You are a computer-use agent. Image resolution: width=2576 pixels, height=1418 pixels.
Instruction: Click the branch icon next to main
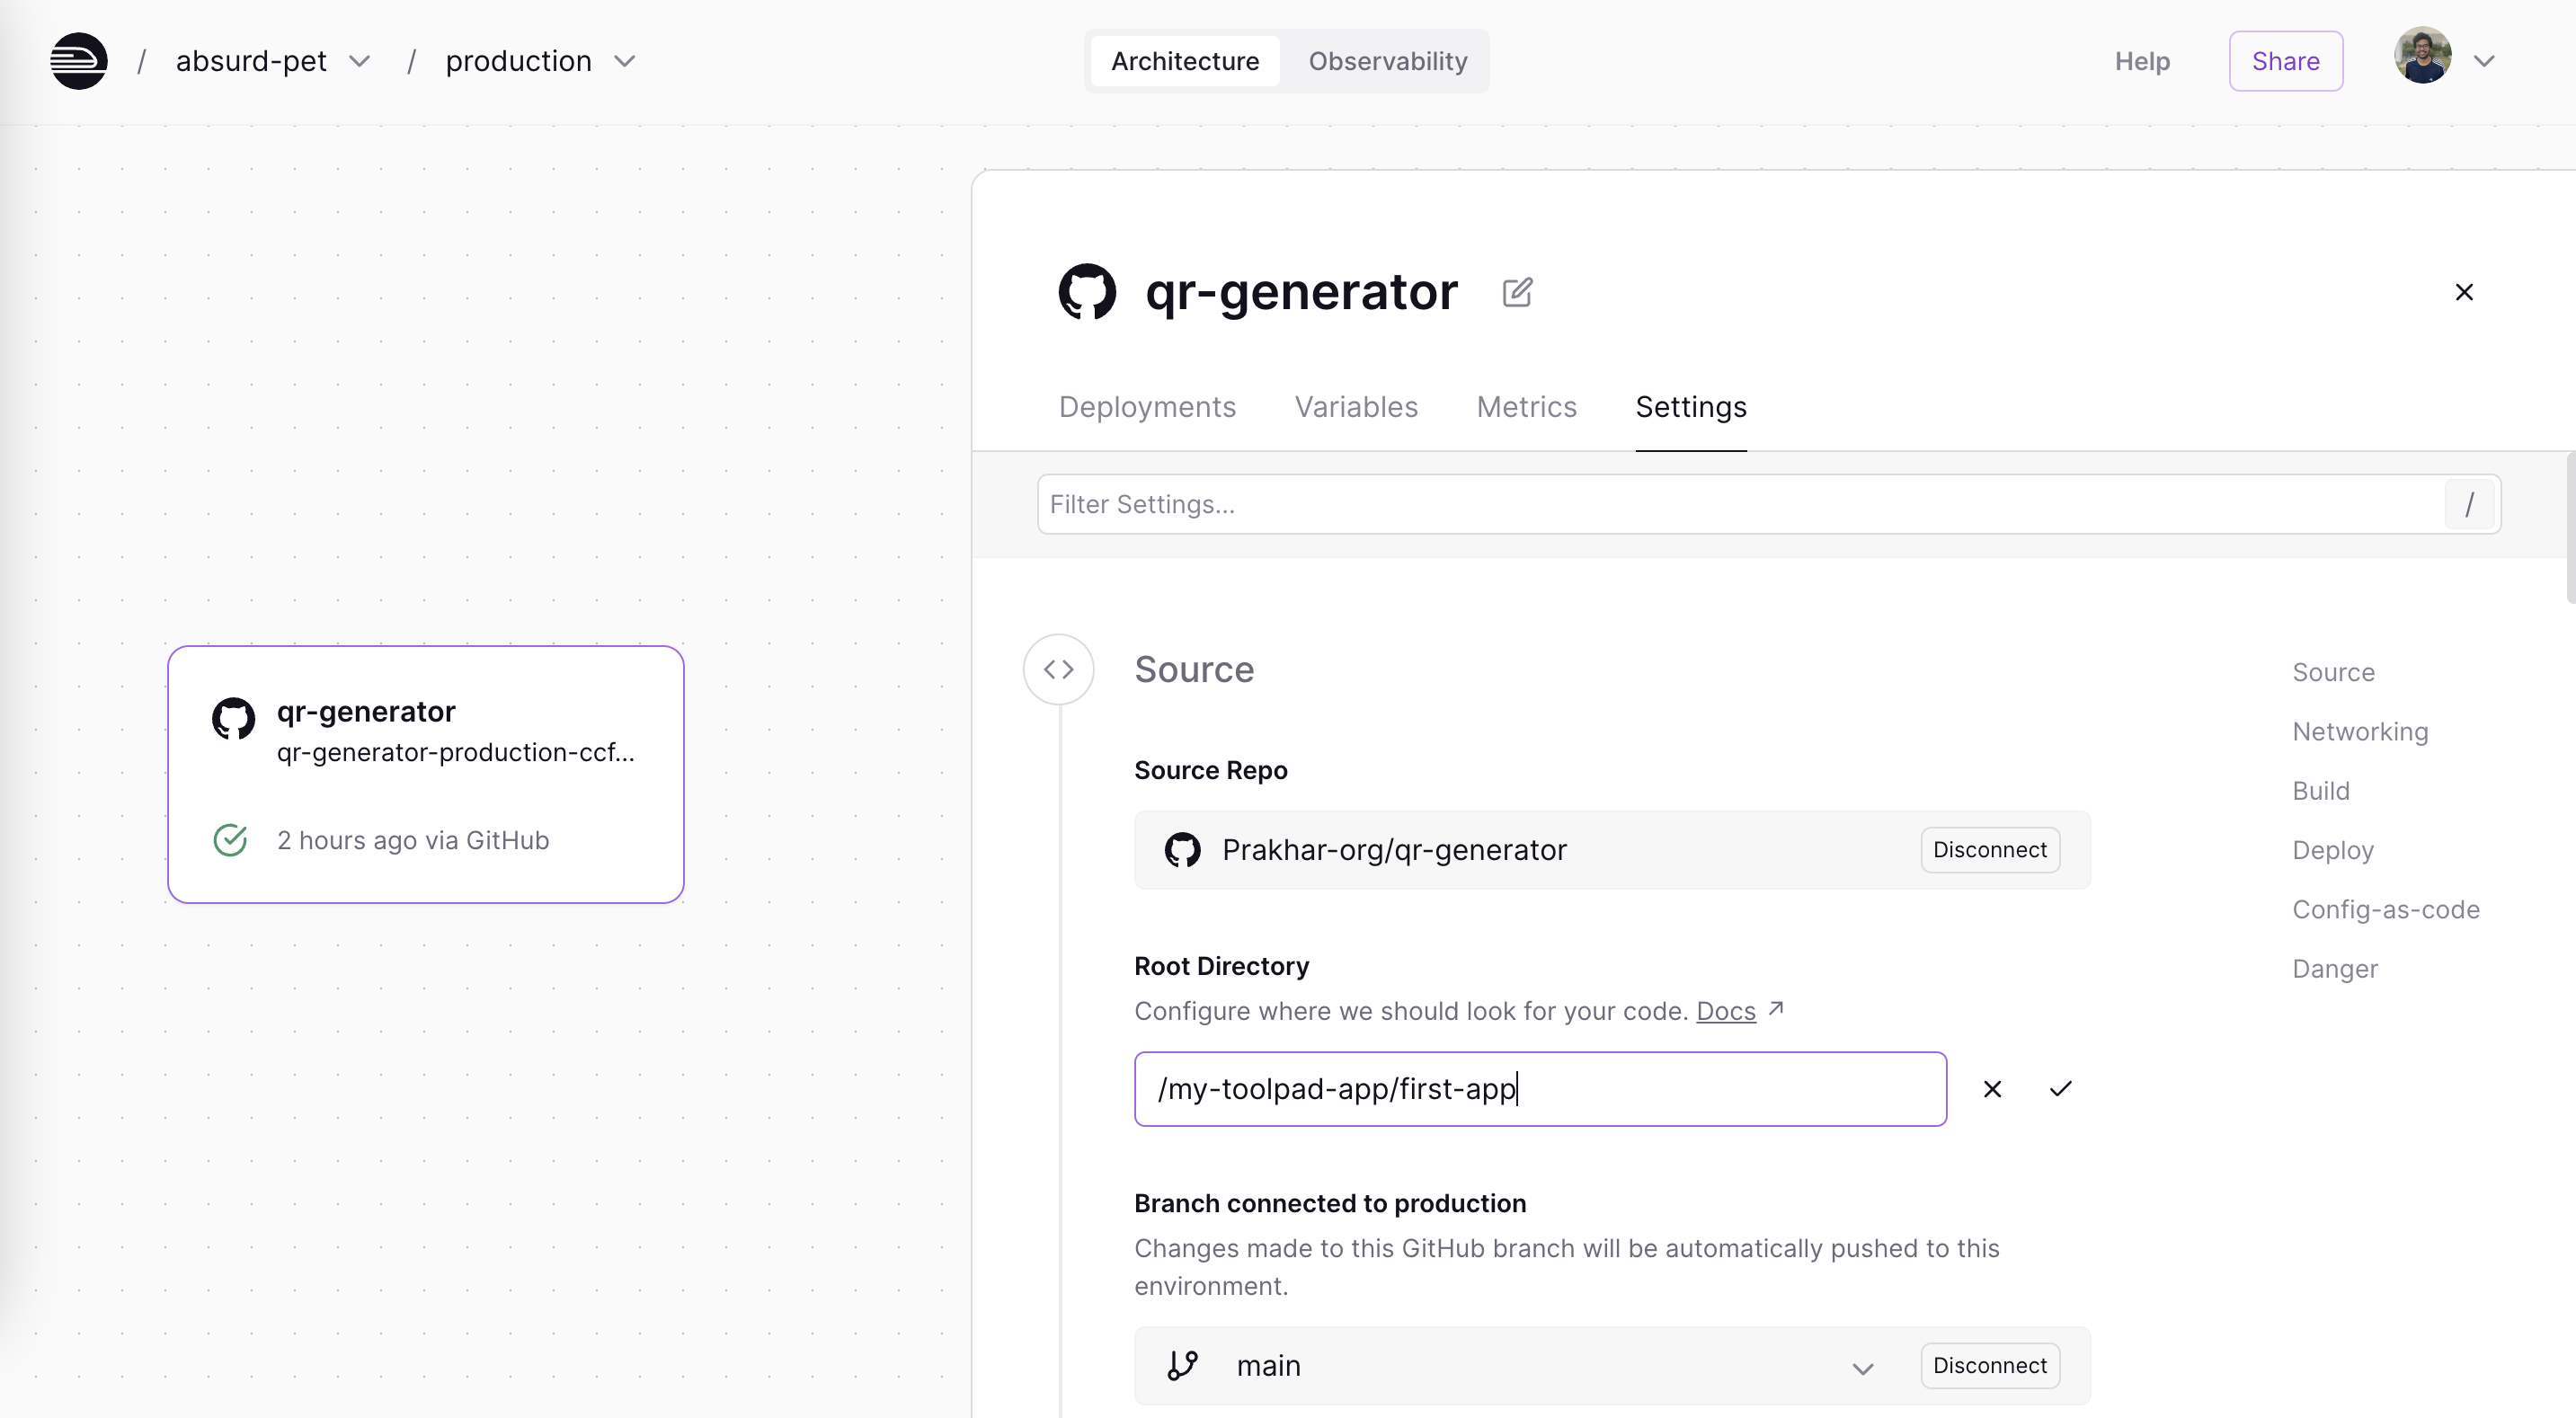(1182, 1366)
